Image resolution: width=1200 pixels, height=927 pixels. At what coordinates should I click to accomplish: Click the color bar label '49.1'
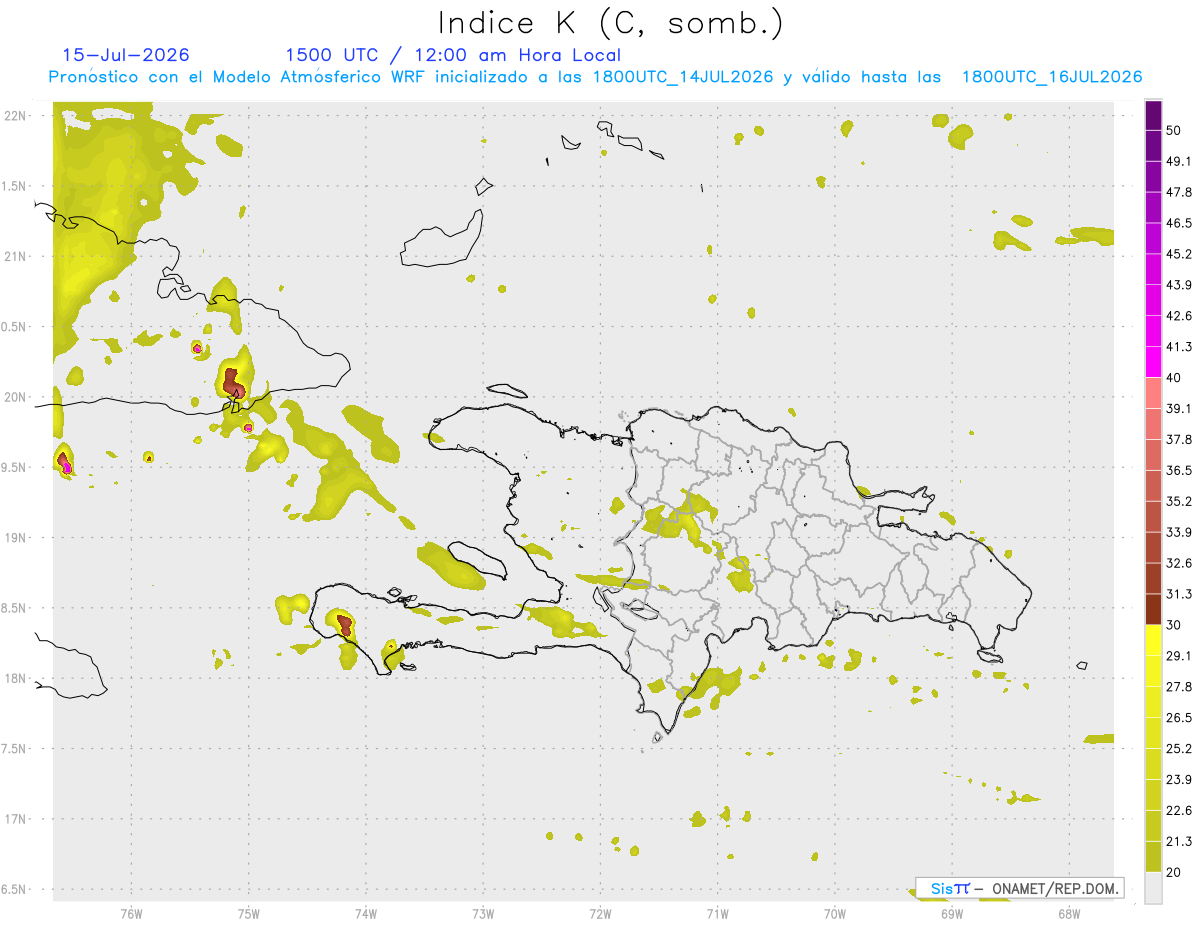(1179, 162)
